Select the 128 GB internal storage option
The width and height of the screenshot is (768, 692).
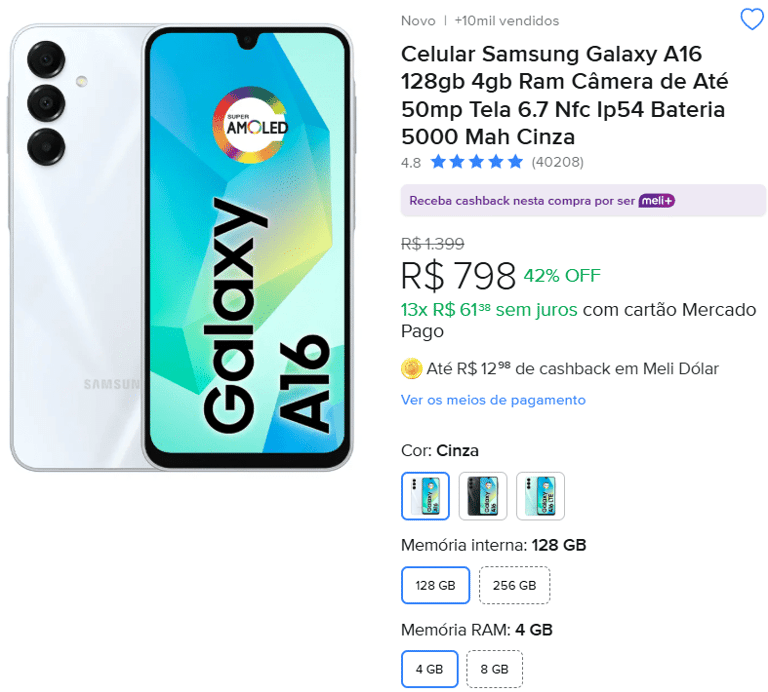[435, 585]
